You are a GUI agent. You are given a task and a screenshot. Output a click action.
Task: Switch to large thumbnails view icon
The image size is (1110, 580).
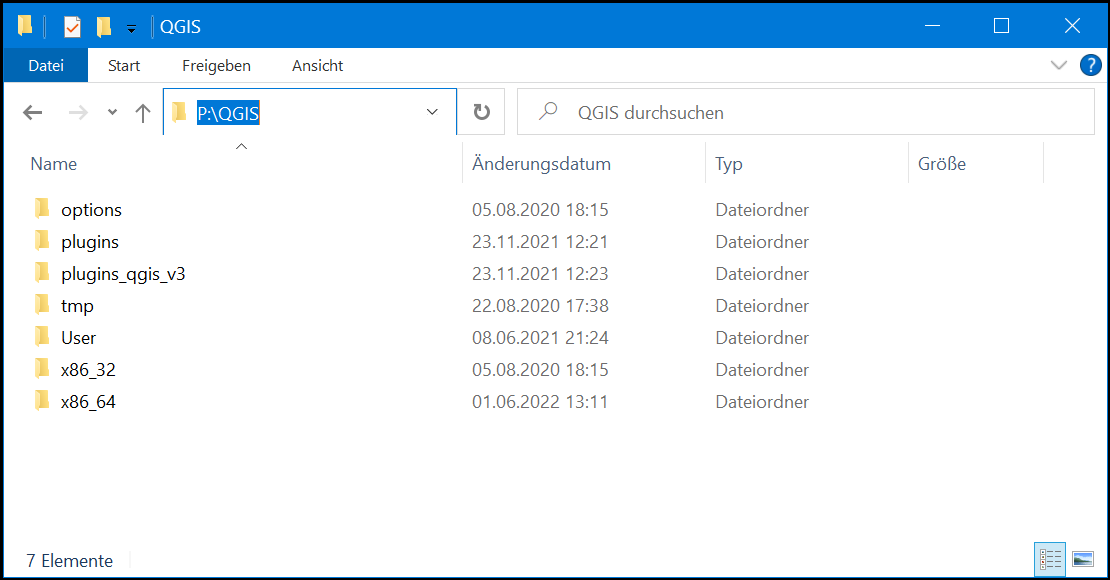[x=1082, y=559]
